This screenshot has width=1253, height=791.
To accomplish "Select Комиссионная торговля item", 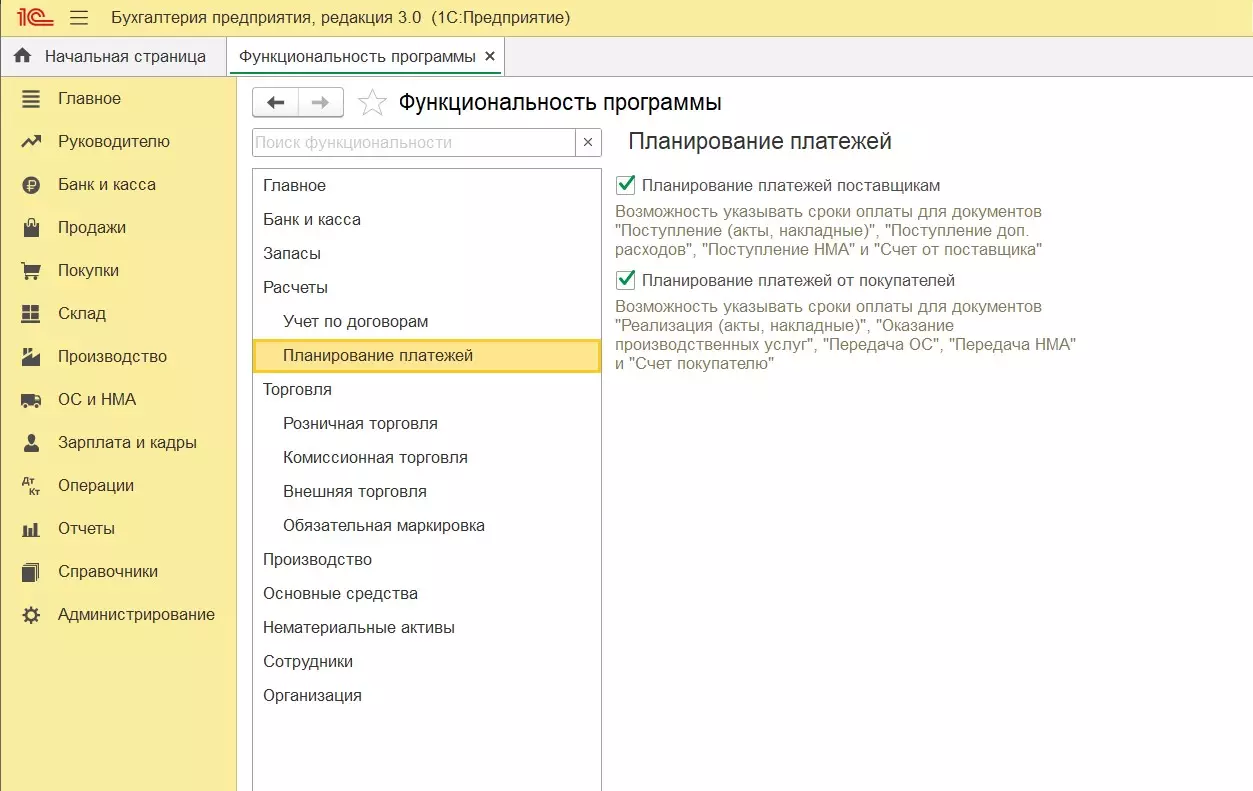I will [x=427, y=457].
